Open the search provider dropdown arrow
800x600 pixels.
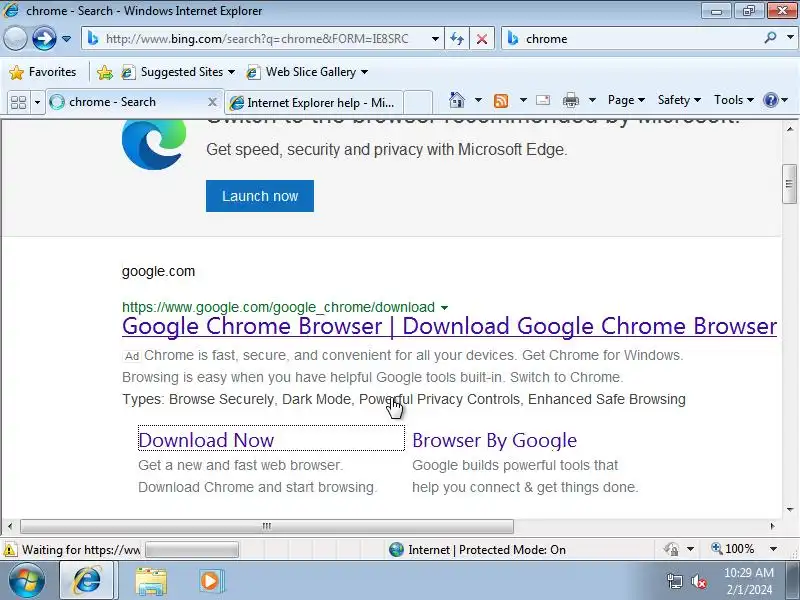pos(790,38)
